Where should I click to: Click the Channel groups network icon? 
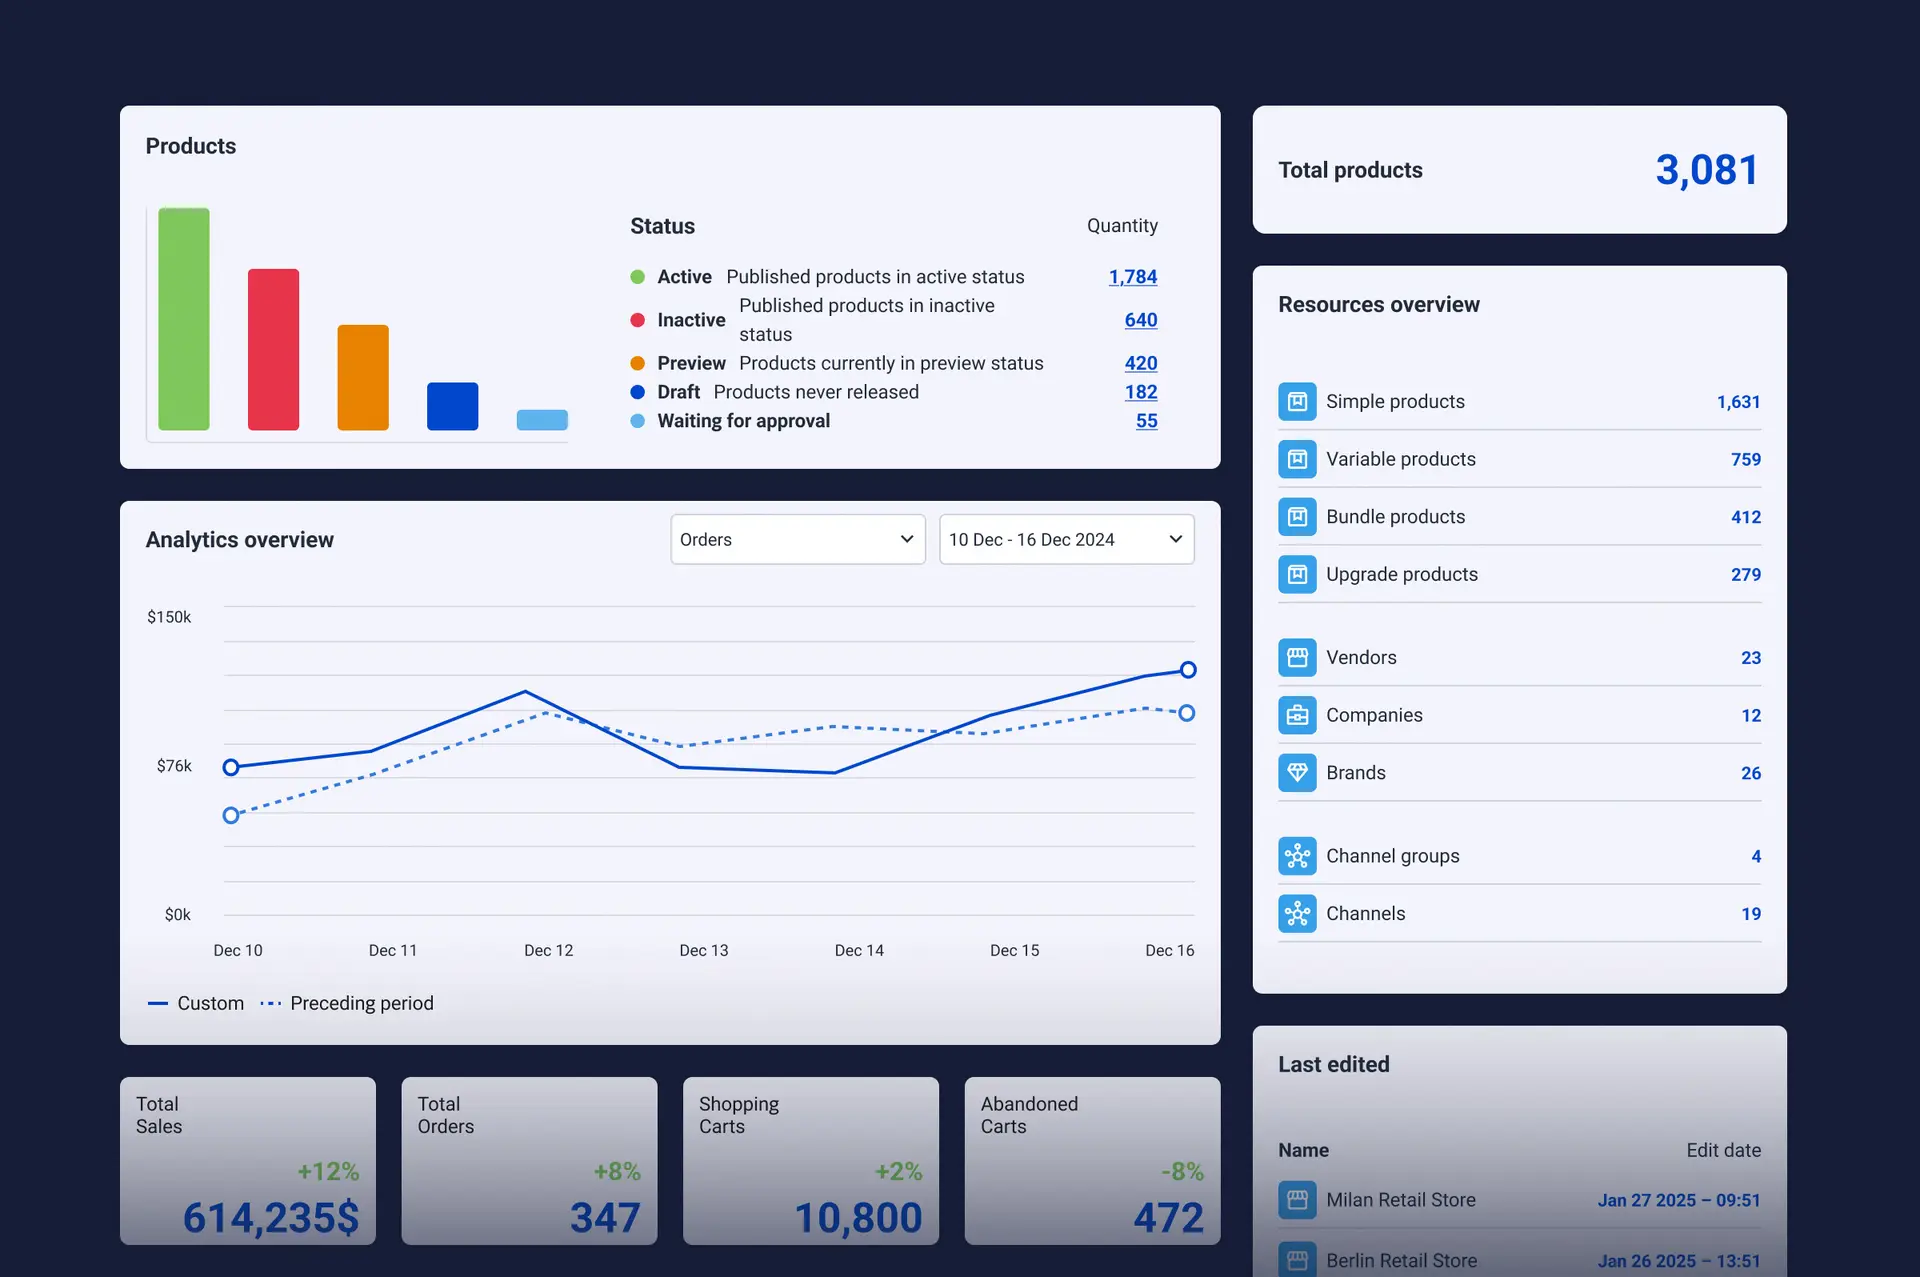(x=1297, y=856)
